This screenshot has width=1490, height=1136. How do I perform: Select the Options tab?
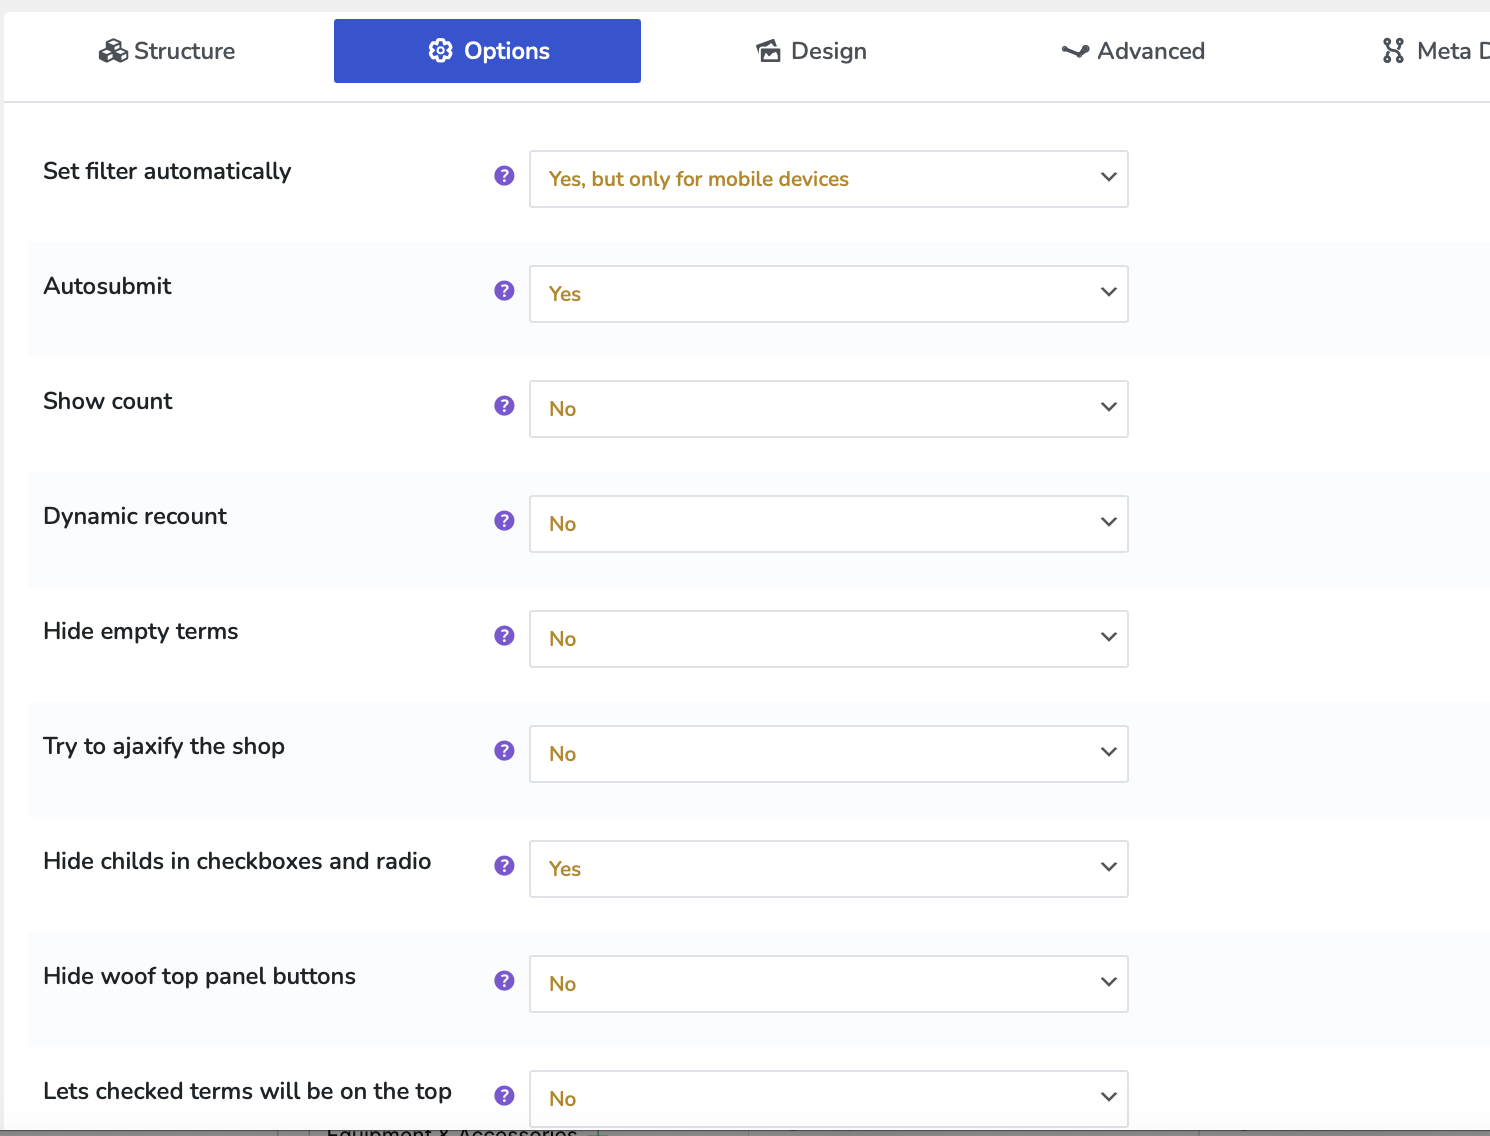click(487, 51)
